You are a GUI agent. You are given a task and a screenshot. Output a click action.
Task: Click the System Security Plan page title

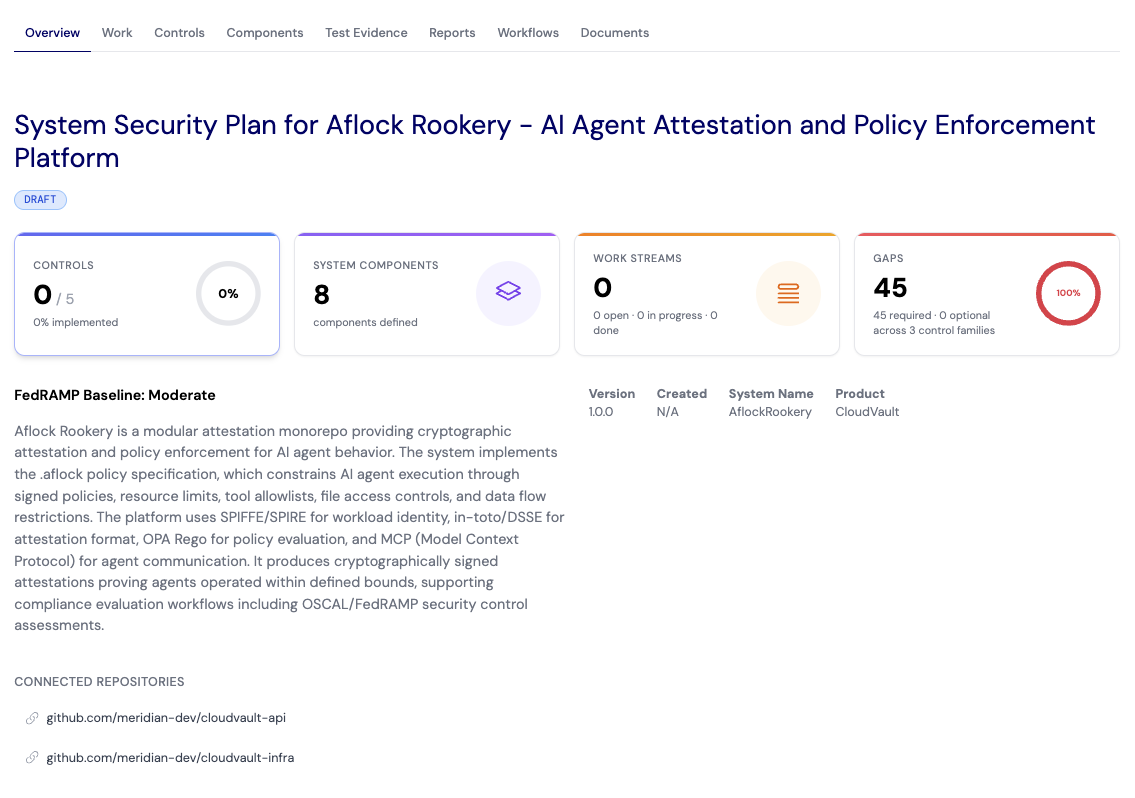[554, 141]
